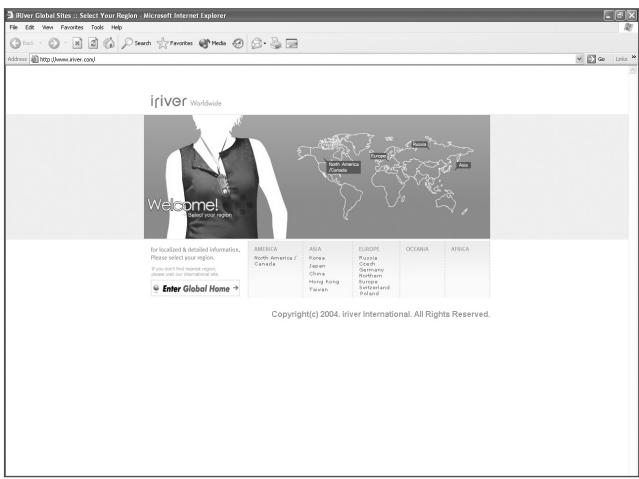Click the Back navigation arrow icon
The height and width of the screenshot is (479, 639).
tap(15, 43)
